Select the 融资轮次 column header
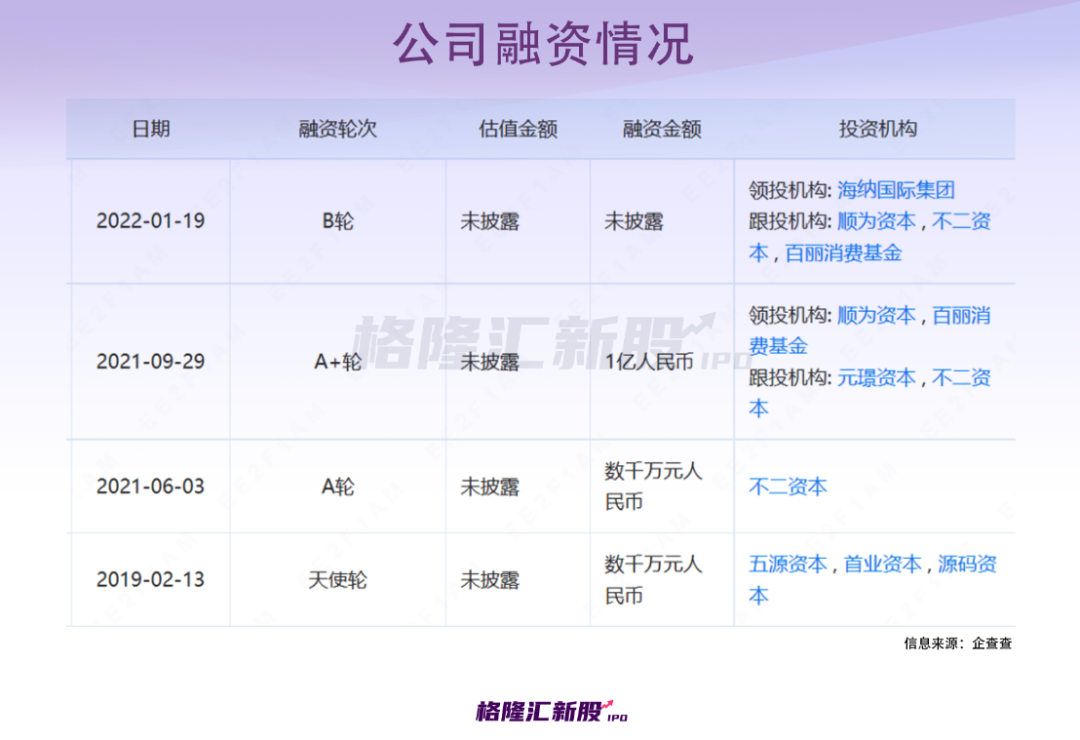 click(x=338, y=129)
